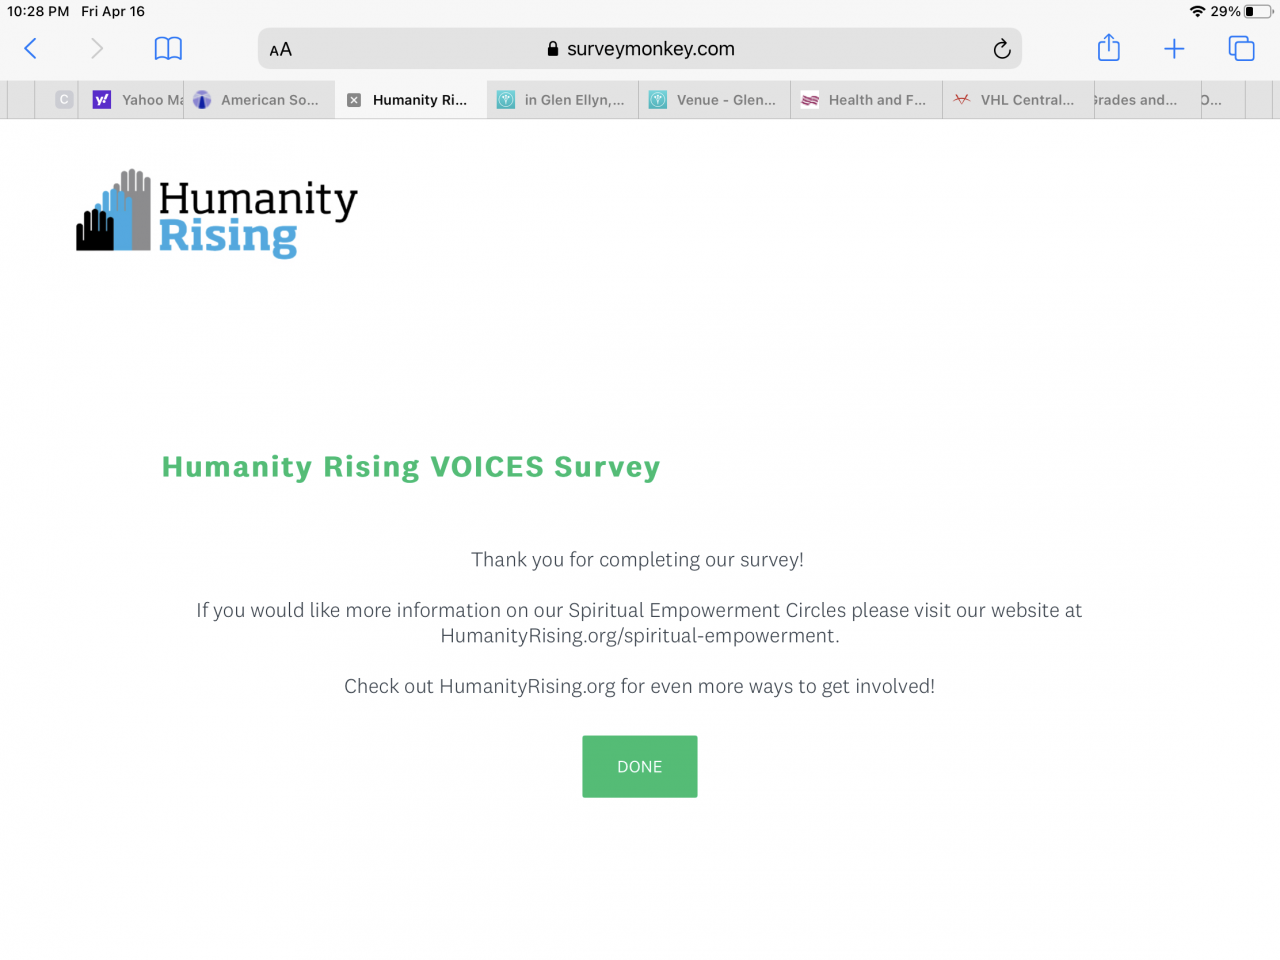
Task: Tap the AA reader format button
Action: (x=281, y=50)
